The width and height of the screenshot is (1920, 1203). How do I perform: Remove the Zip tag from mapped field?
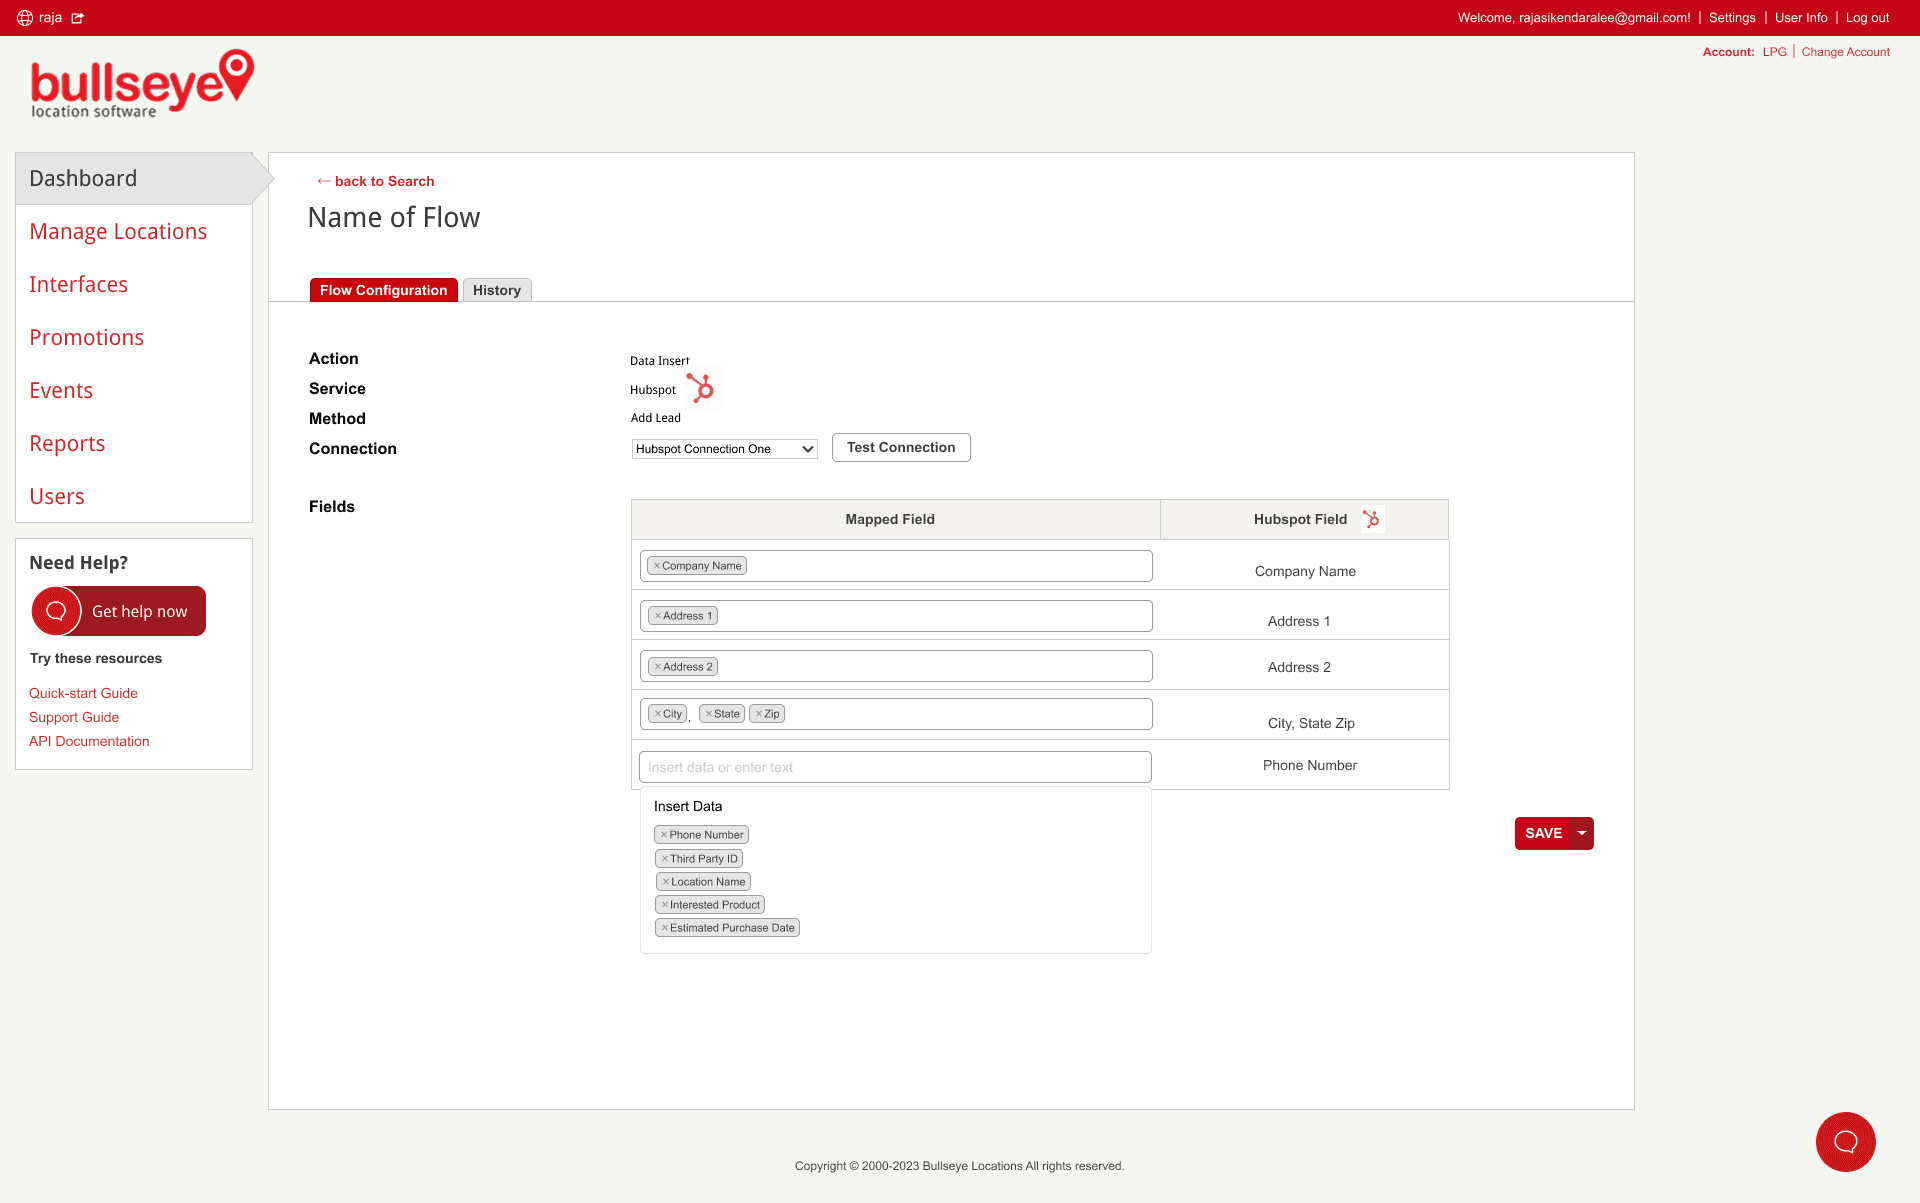tap(759, 714)
